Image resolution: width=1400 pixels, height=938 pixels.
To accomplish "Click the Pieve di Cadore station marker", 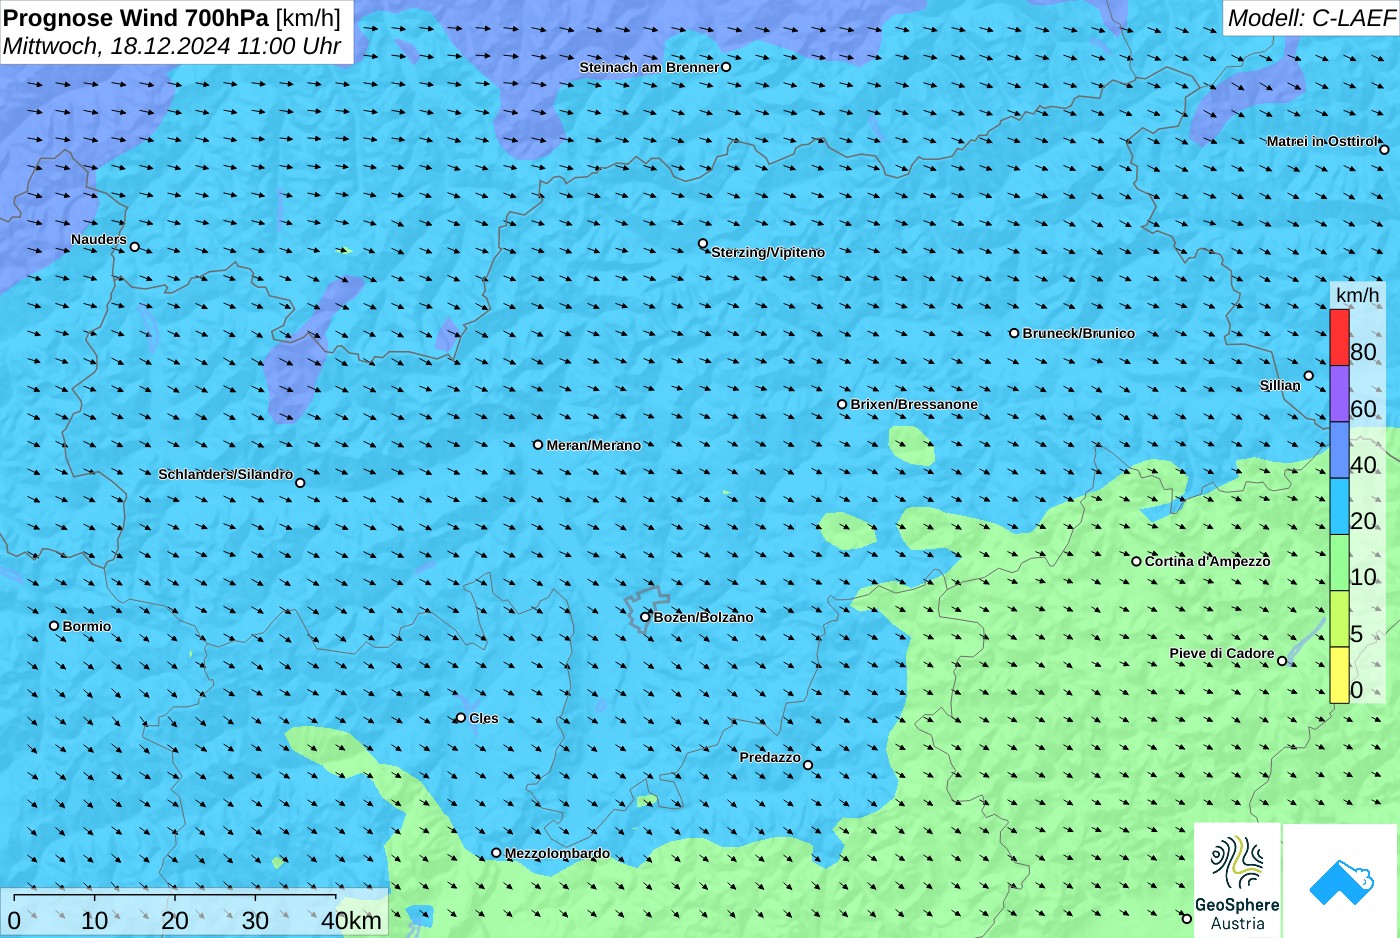I will [x=1282, y=661].
